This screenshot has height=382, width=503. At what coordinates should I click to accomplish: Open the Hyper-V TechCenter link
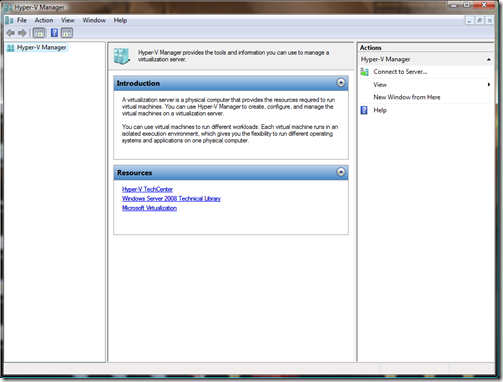[147, 189]
